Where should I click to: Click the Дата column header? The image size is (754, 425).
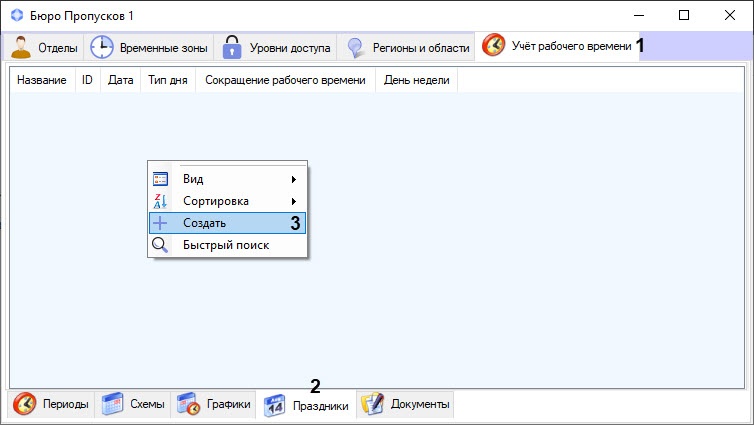click(120, 80)
